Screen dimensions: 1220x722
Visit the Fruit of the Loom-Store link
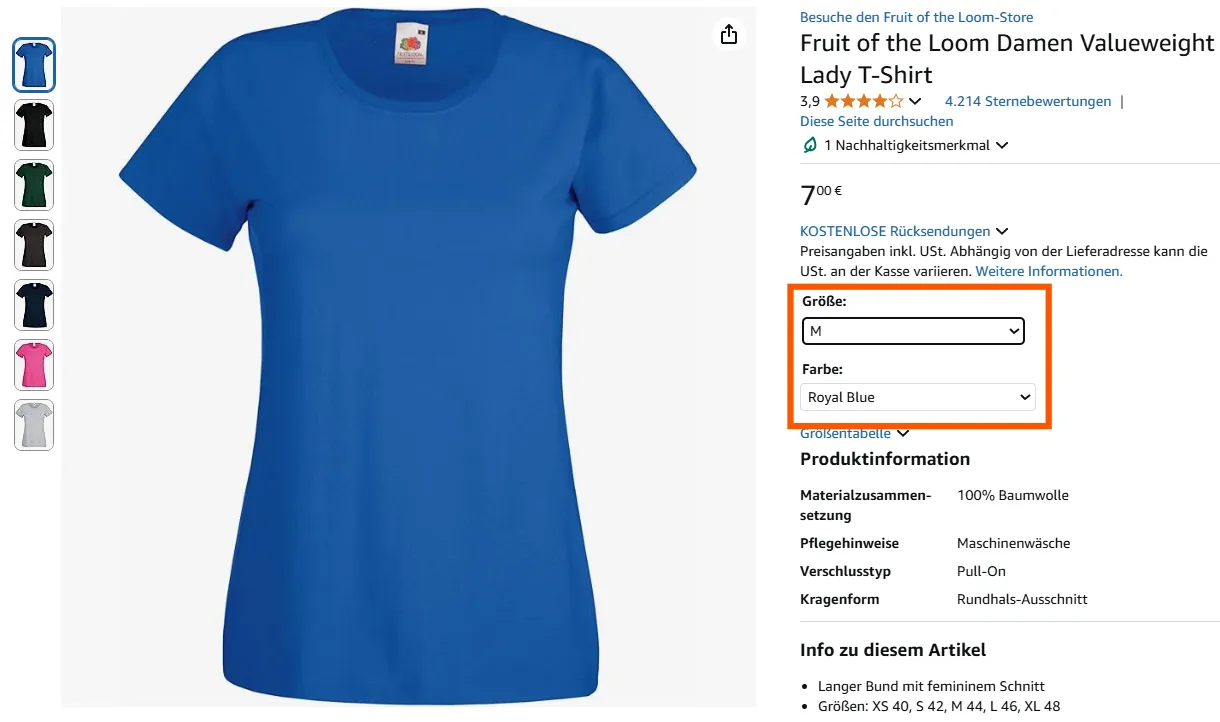tap(916, 17)
